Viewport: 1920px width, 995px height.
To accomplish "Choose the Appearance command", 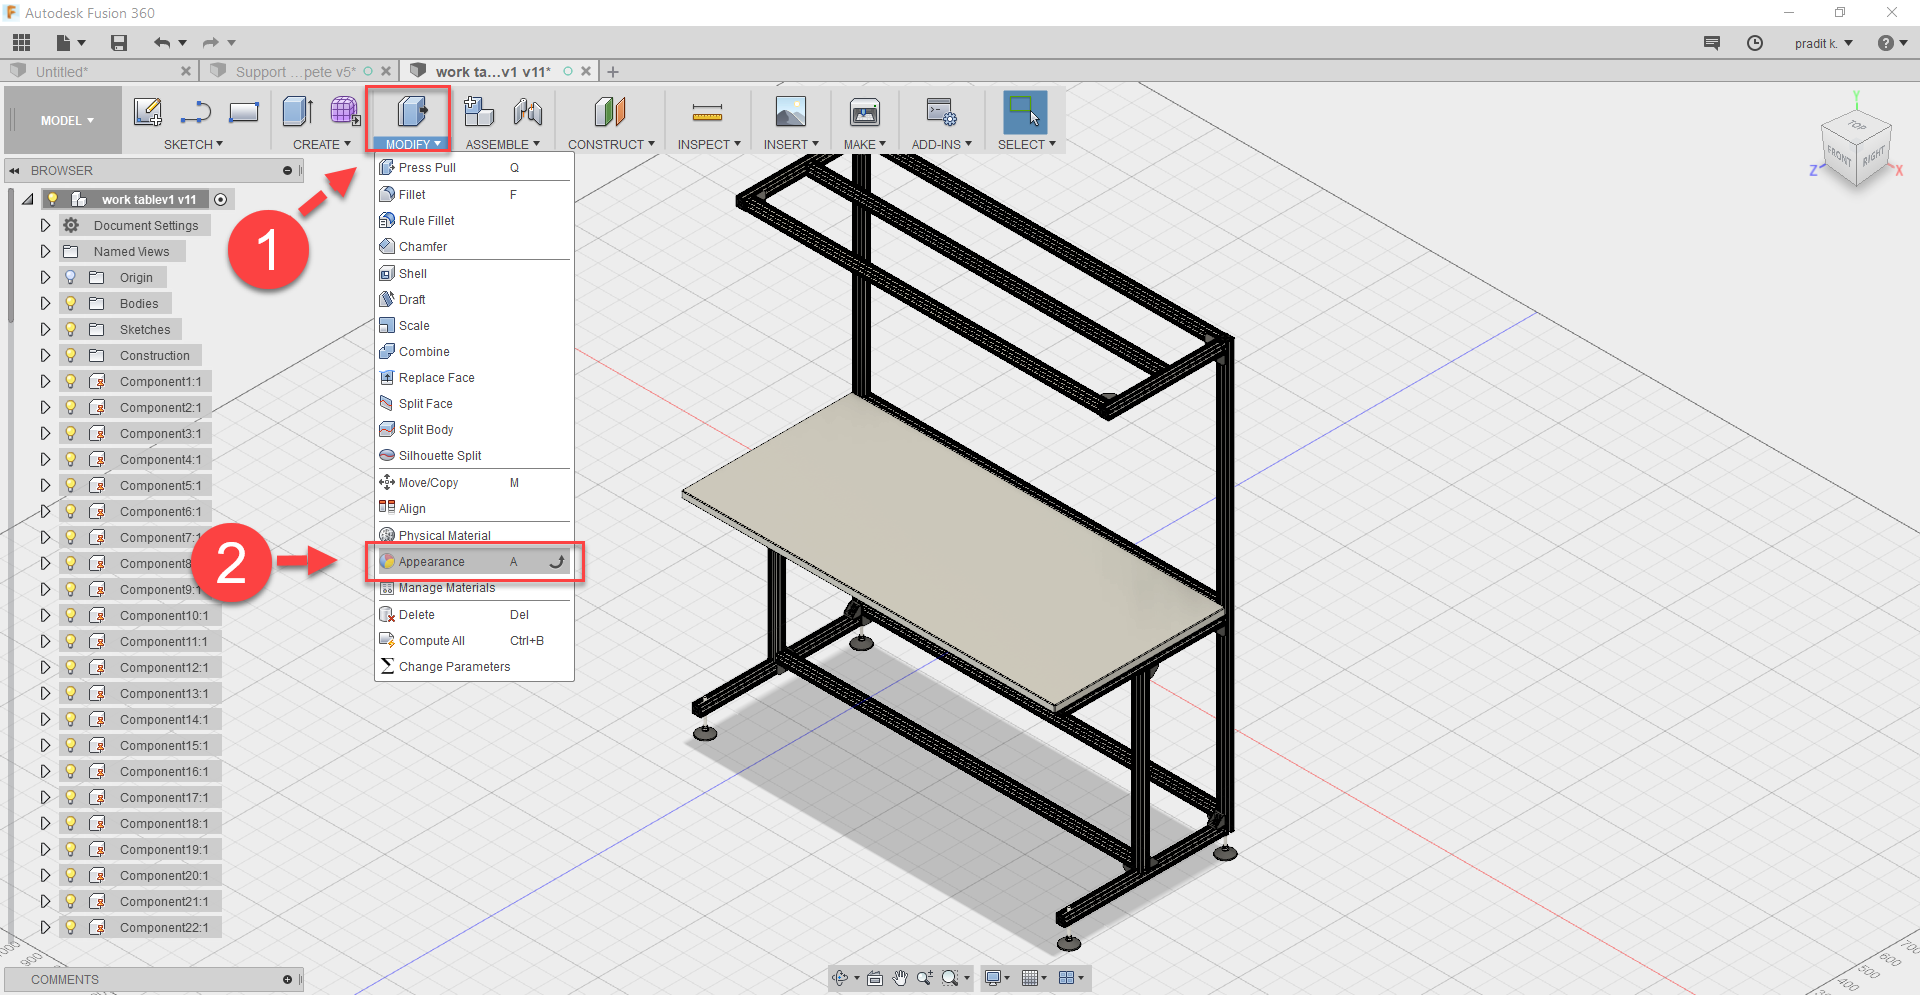I will [430, 561].
